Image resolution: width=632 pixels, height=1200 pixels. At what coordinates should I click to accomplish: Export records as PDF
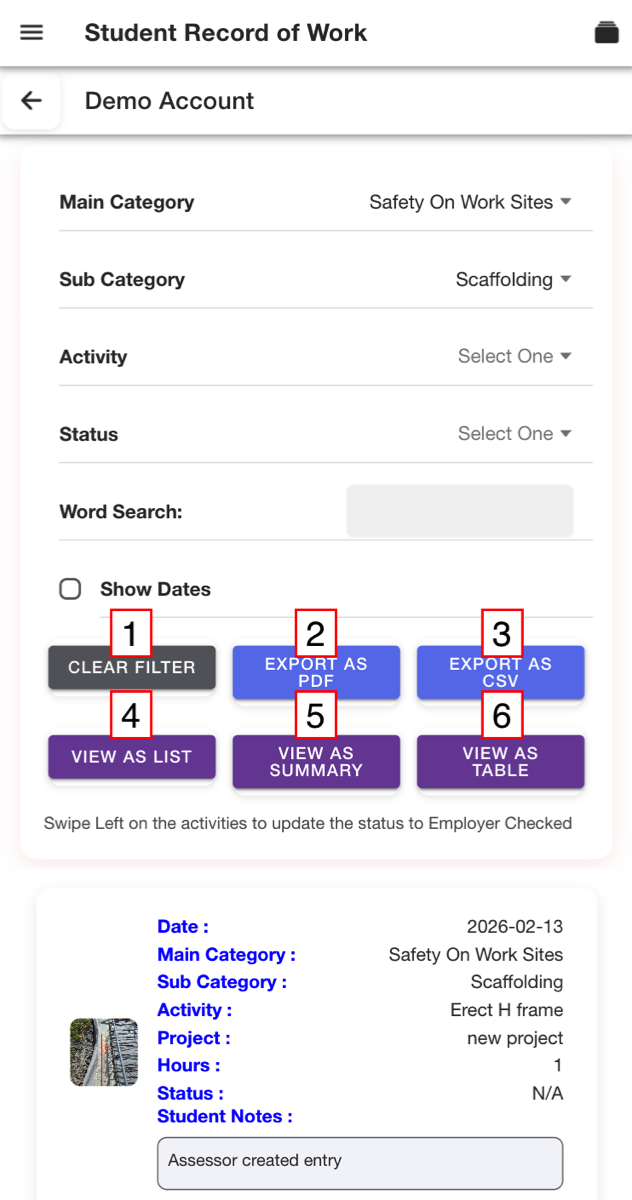coord(316,672)
